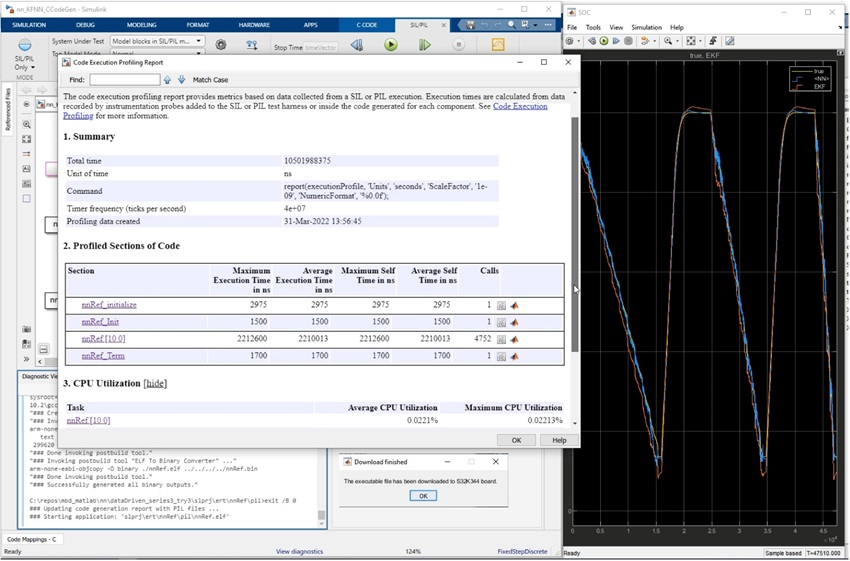The width and height of the screenshot is (850, 561).
Task: Open the Tools menu in SOC scope
Action: (594, 27)
